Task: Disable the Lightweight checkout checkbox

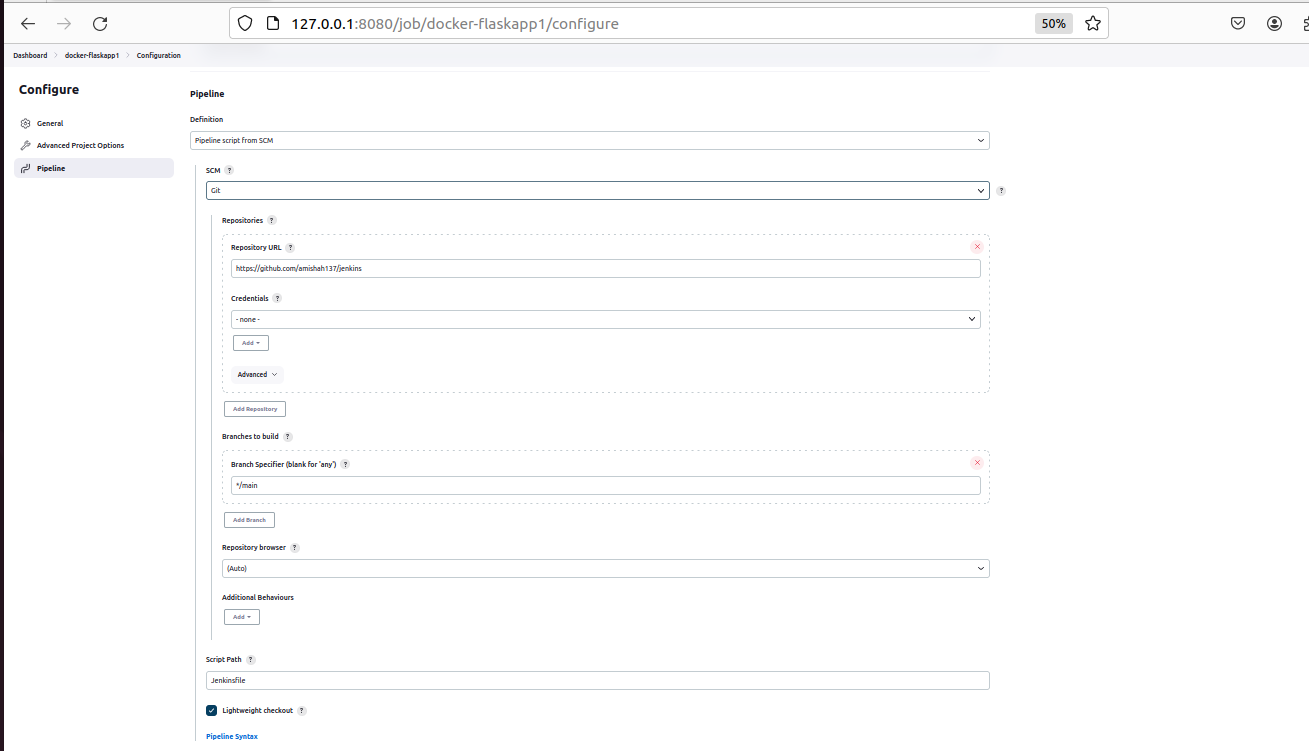Action: (211, 710)
